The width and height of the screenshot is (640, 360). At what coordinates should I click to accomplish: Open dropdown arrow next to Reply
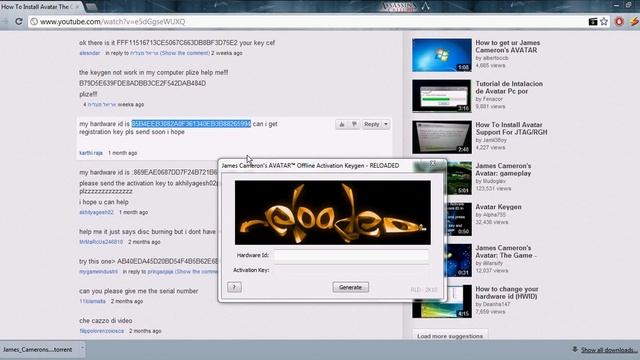coord(386,124)
